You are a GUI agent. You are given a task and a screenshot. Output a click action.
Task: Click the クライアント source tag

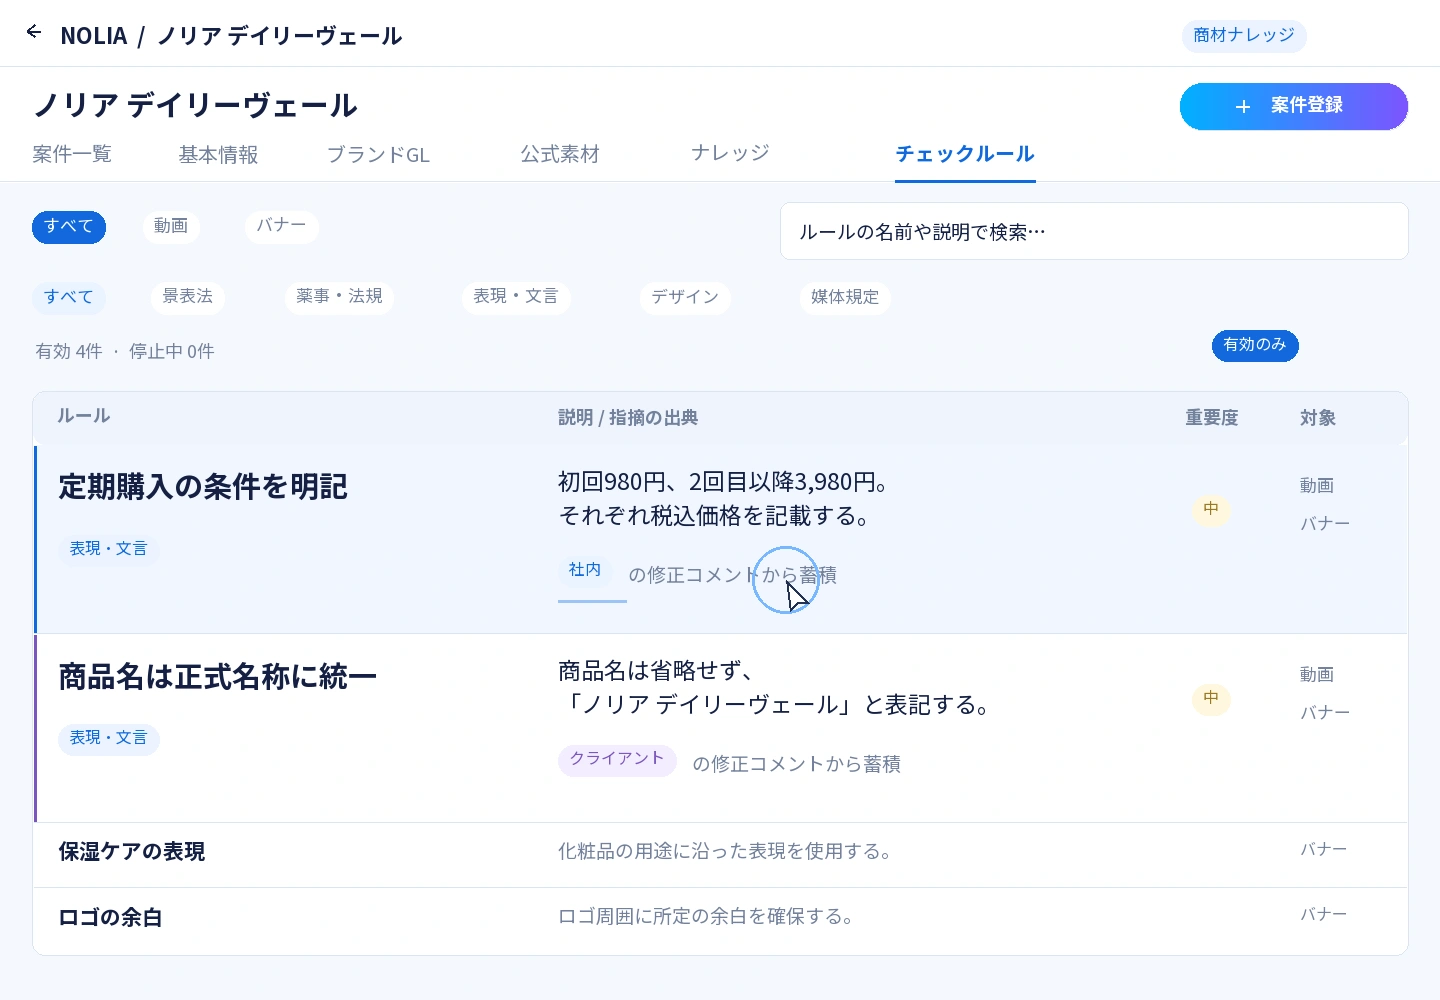617,759
